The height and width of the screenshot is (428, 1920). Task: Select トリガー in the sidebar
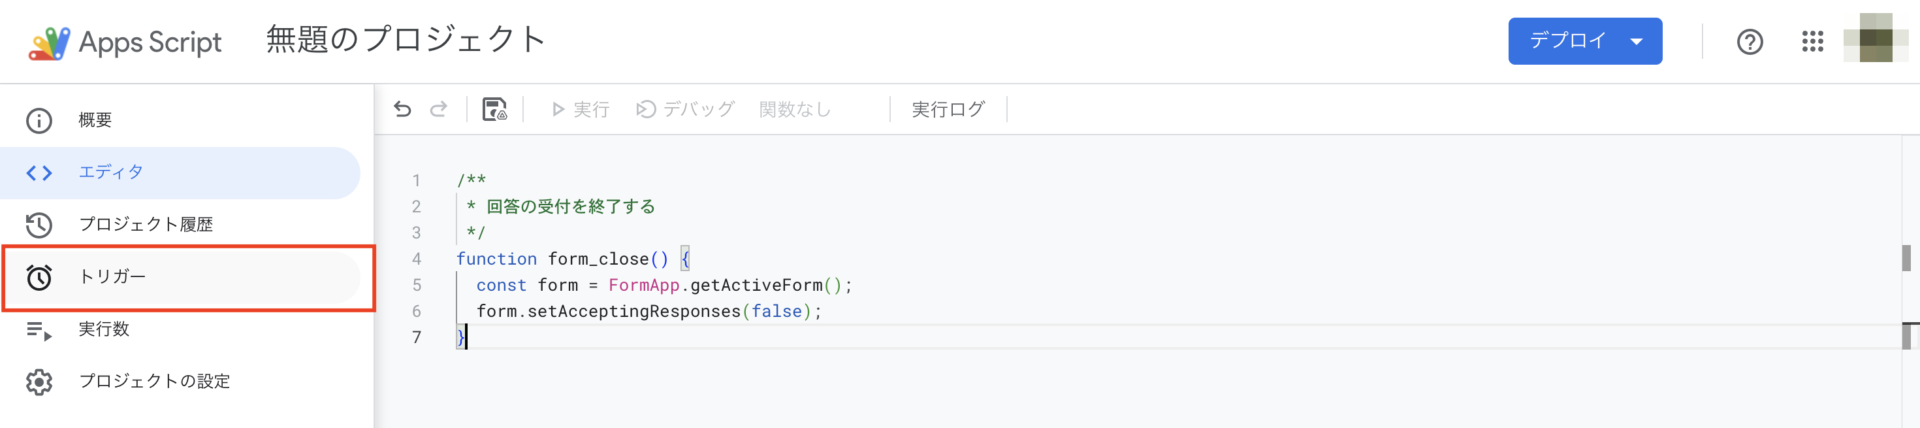[112, 276]
